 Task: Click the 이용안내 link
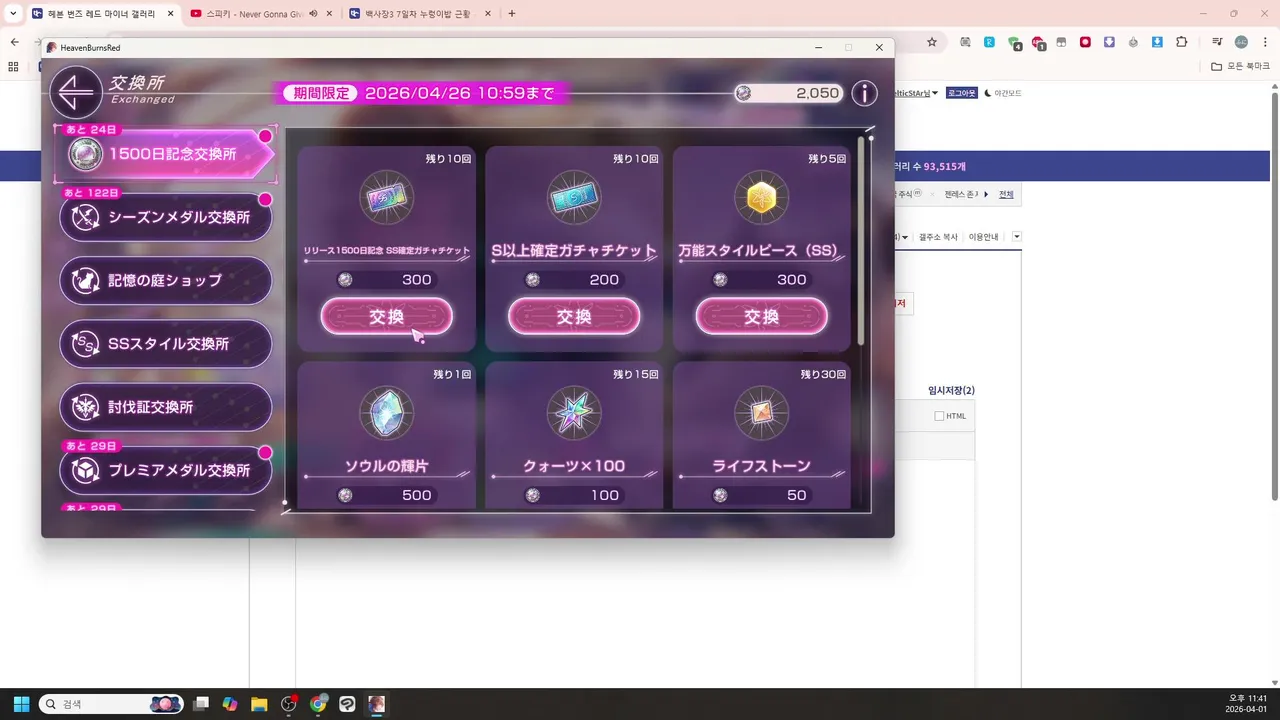click(984, 237)
